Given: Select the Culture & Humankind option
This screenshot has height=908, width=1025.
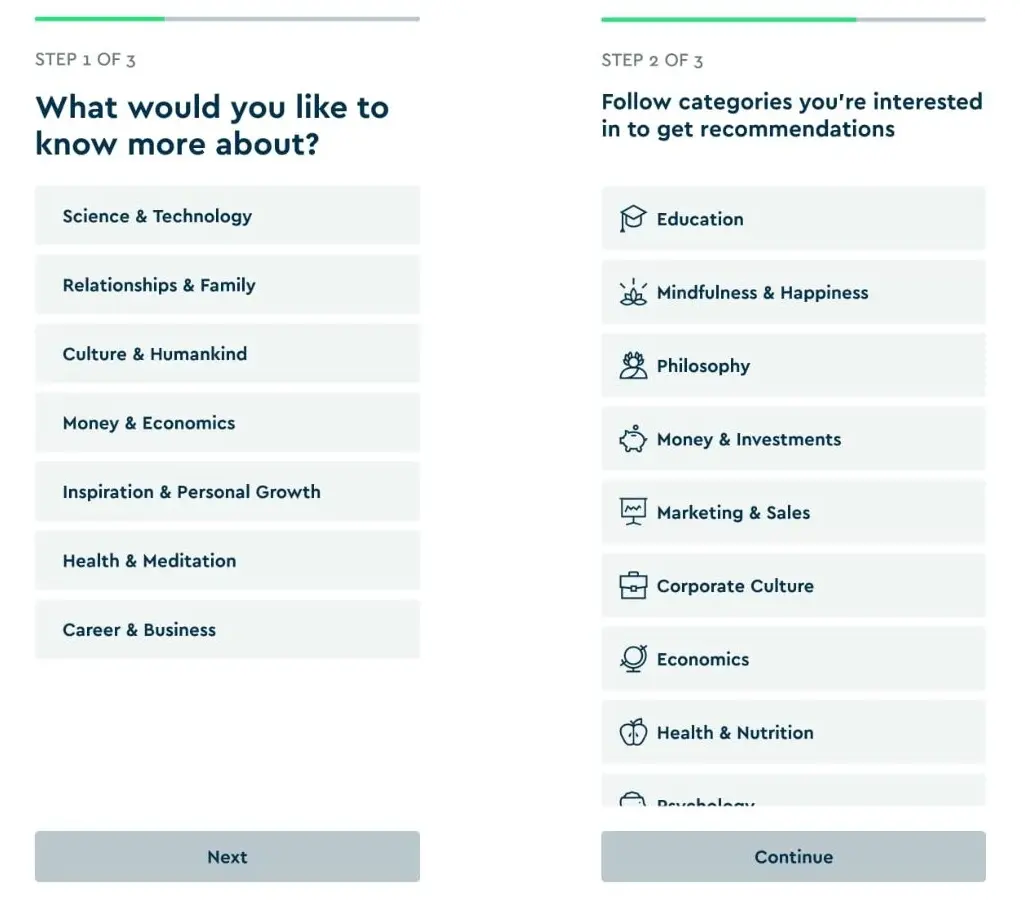Looking at the screenshot, I should pyautogui.click(x=227, y=353).
